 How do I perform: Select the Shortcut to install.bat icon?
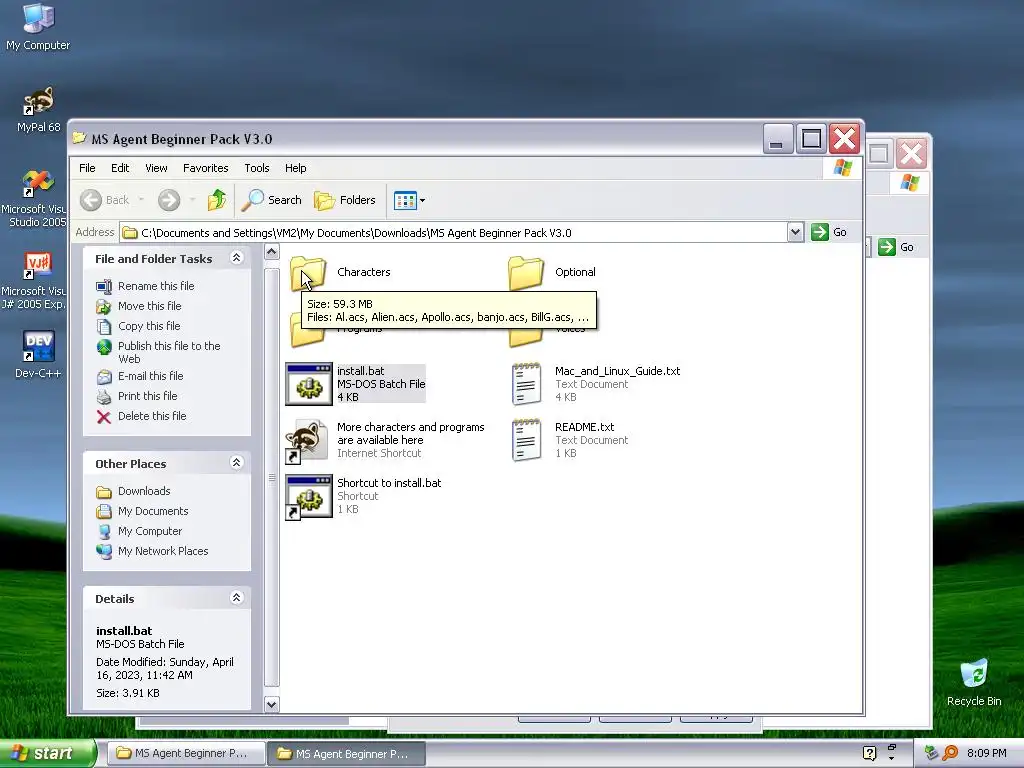[x=308, y=497]
